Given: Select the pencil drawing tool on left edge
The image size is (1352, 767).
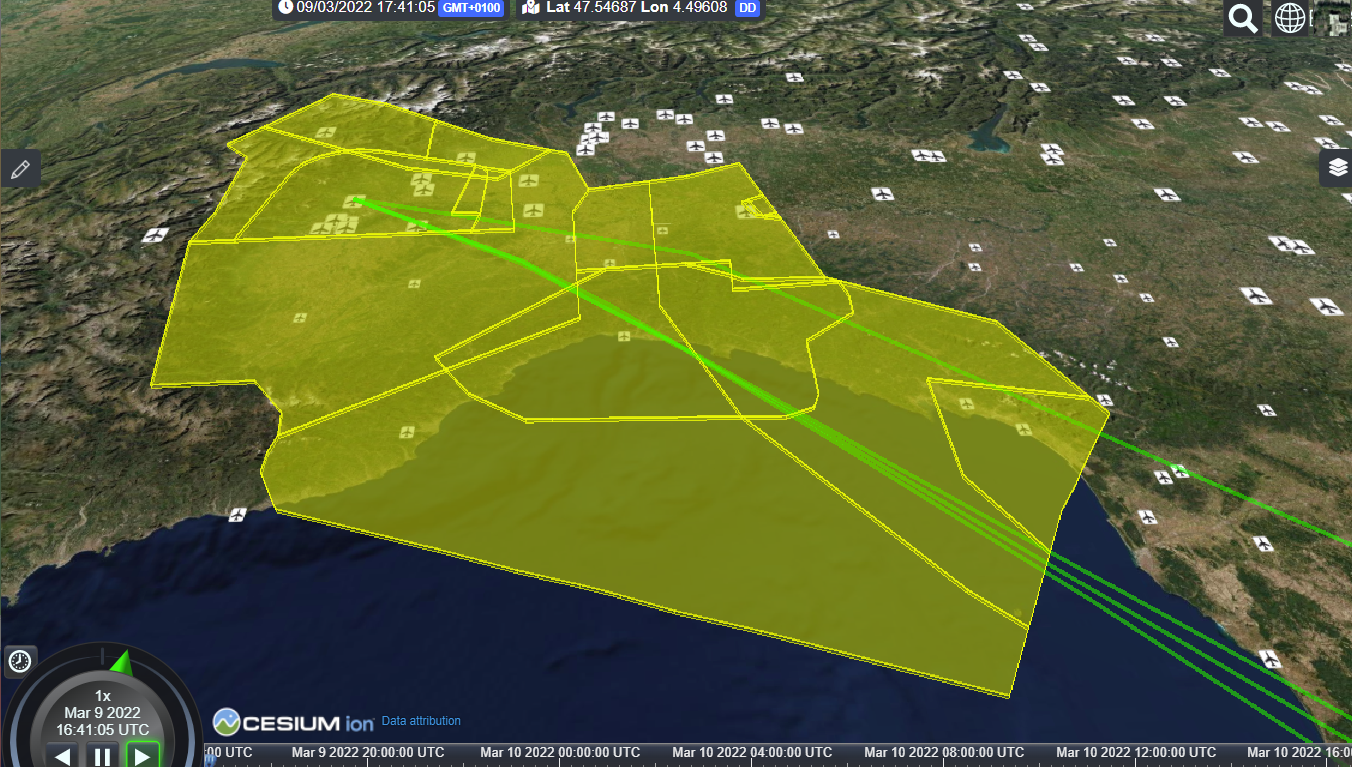Looking at the screenshot, I should tap(20, 167).
